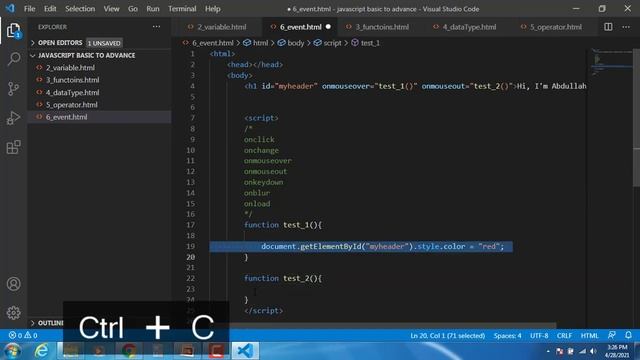The image size is (640, 360).
Task: Open 5_operator.html in Explorer tree
Action: [72, 105]
